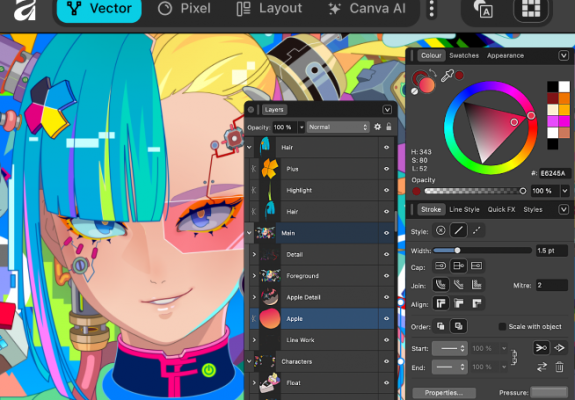Image resolution: width=575 pixels, height=400 pixels.
Task: Choose the third Align stroke icon
Action: (476, 304)
